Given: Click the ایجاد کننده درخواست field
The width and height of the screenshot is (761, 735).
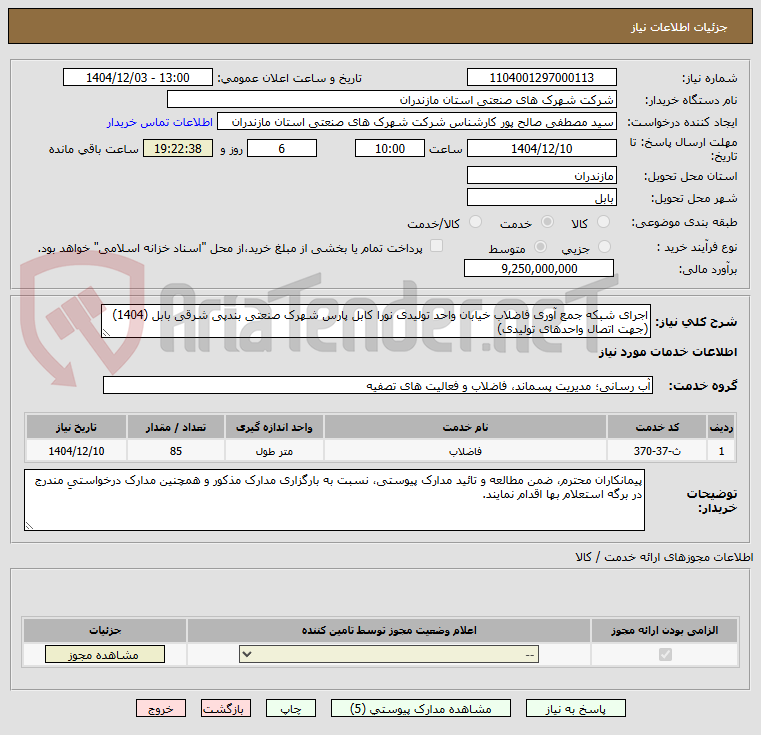Looking at the screenshot, I should coord(416,121).
